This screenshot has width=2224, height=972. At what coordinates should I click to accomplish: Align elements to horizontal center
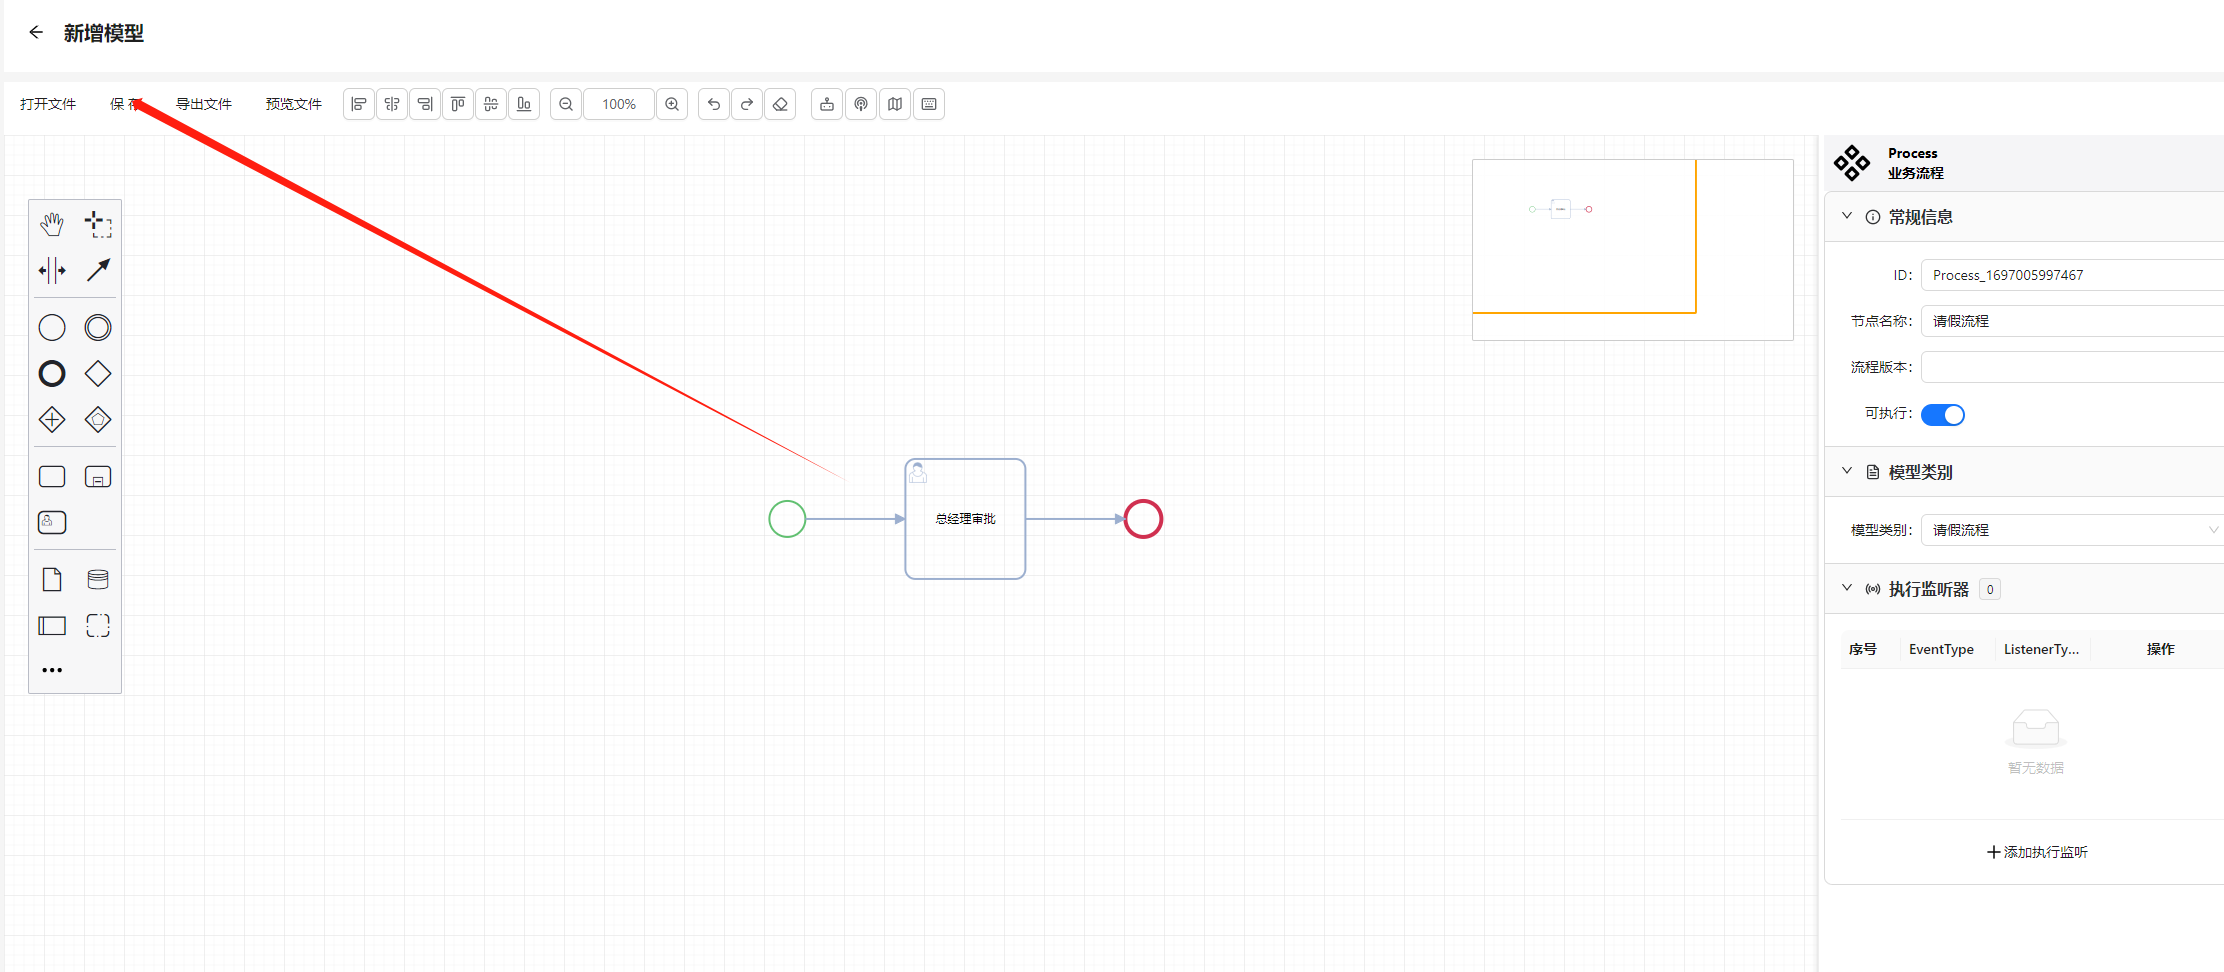coord(392,104)
